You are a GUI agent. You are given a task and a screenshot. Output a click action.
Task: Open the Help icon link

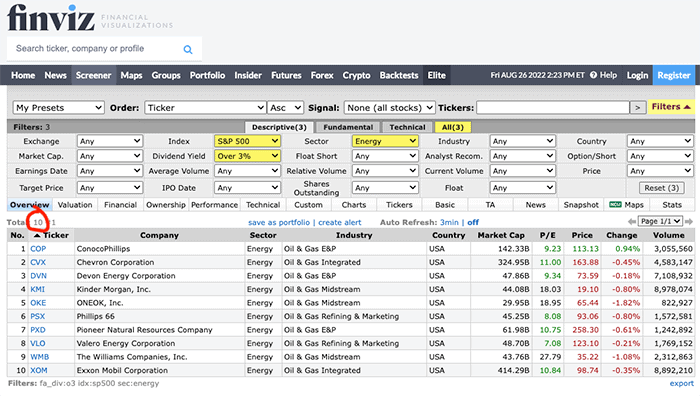[x=604, y=75]
